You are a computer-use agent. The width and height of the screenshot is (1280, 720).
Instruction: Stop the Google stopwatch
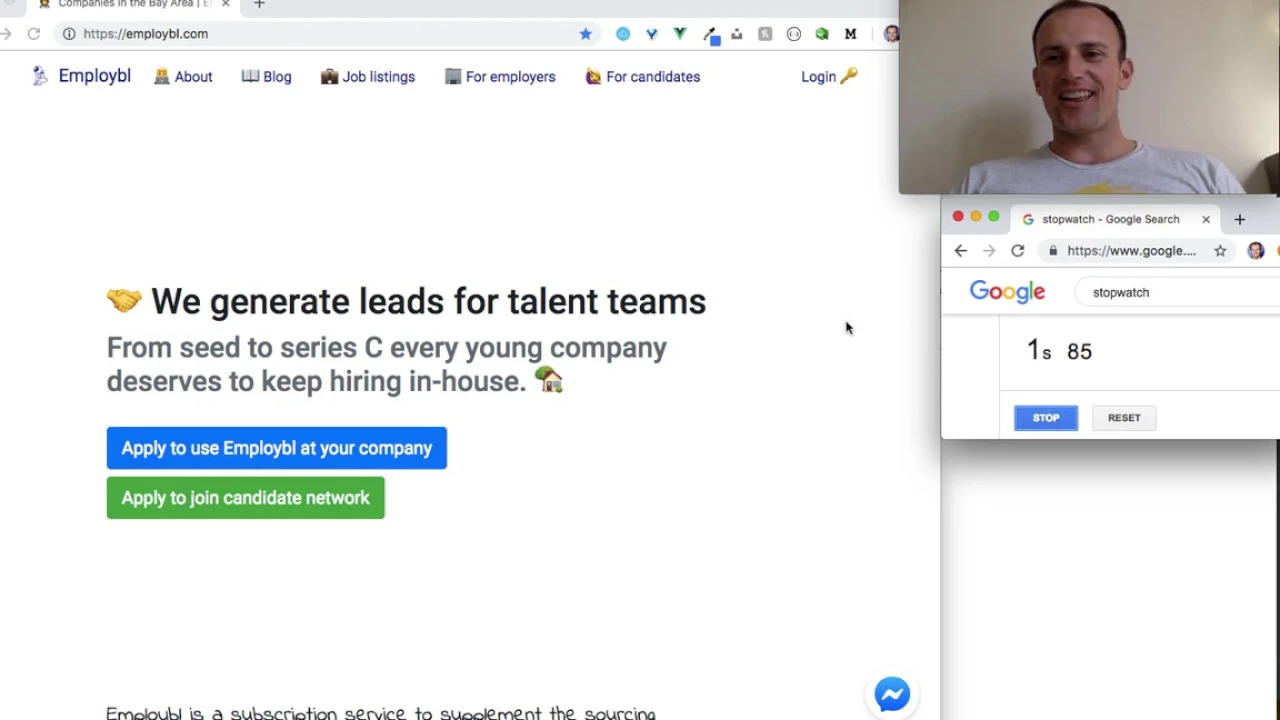1046,418
